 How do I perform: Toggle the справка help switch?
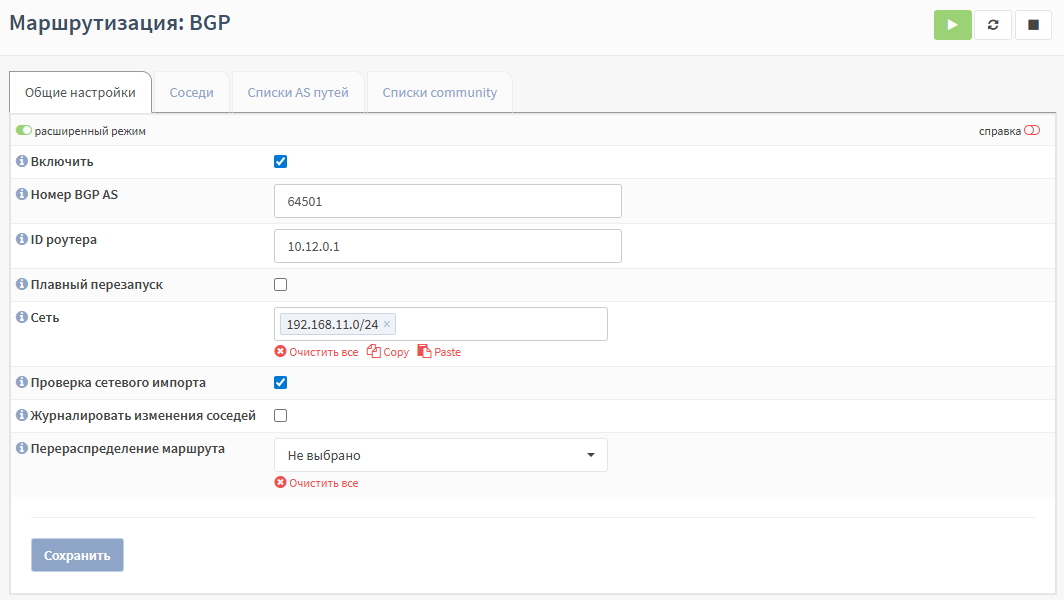pos(1032,130)
